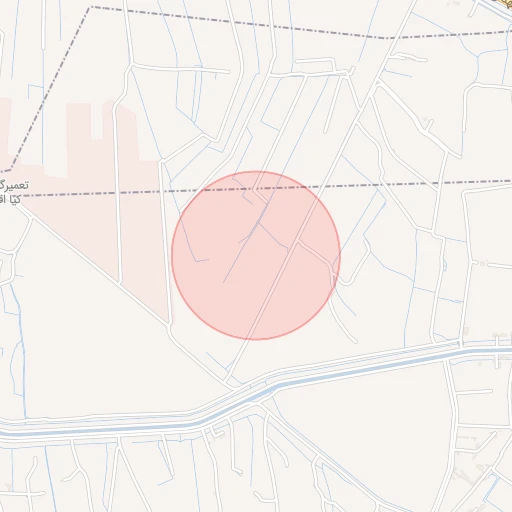Screen dimensions: 512x512
Task: Click the tall white notch in the pink area
Action: coord(97,121)
